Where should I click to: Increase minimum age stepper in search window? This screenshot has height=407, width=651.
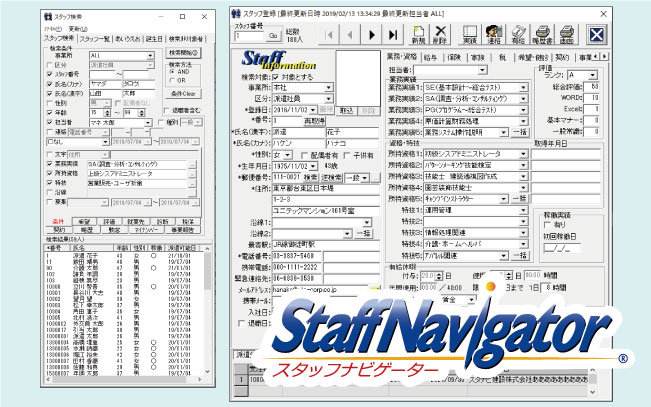[x=107, y=111]
